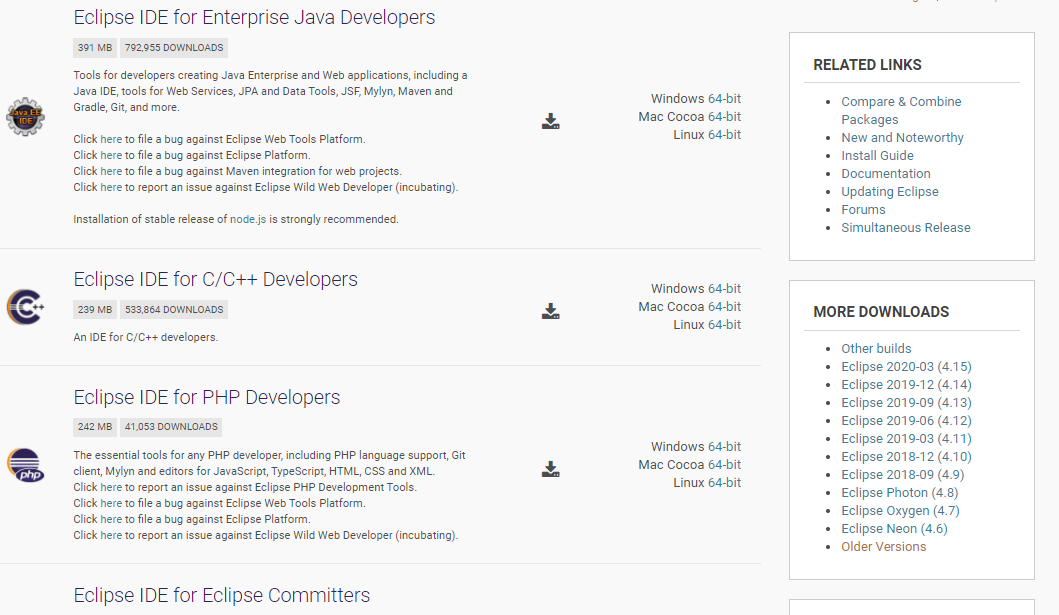Click the C/C++ package logo icon
The width and height of the screenshot is (1059, 615).
(x=26, y=307)
